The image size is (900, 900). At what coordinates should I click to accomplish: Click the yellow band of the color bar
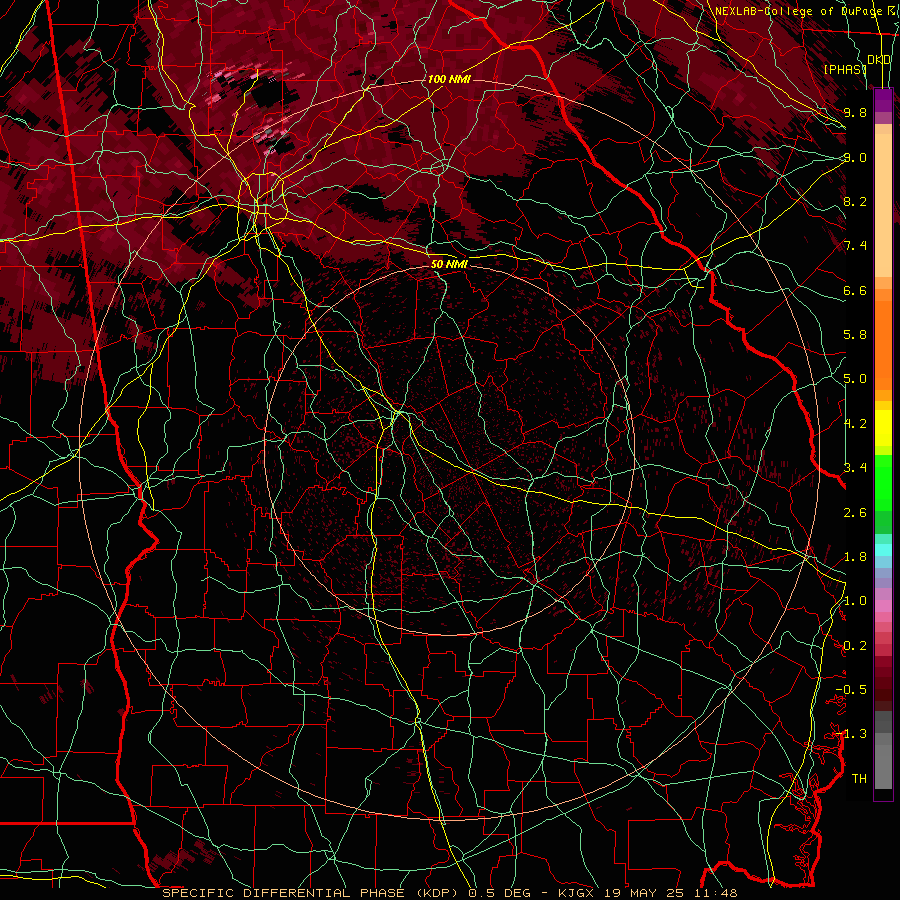[883, 428]
